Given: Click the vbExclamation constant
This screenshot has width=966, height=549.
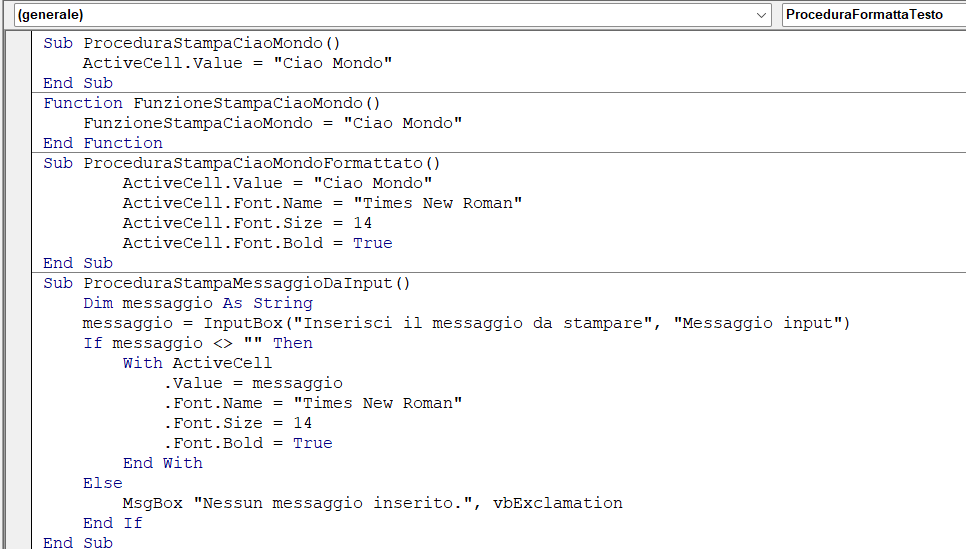Looking at the screenshot, I should point(557,503).
